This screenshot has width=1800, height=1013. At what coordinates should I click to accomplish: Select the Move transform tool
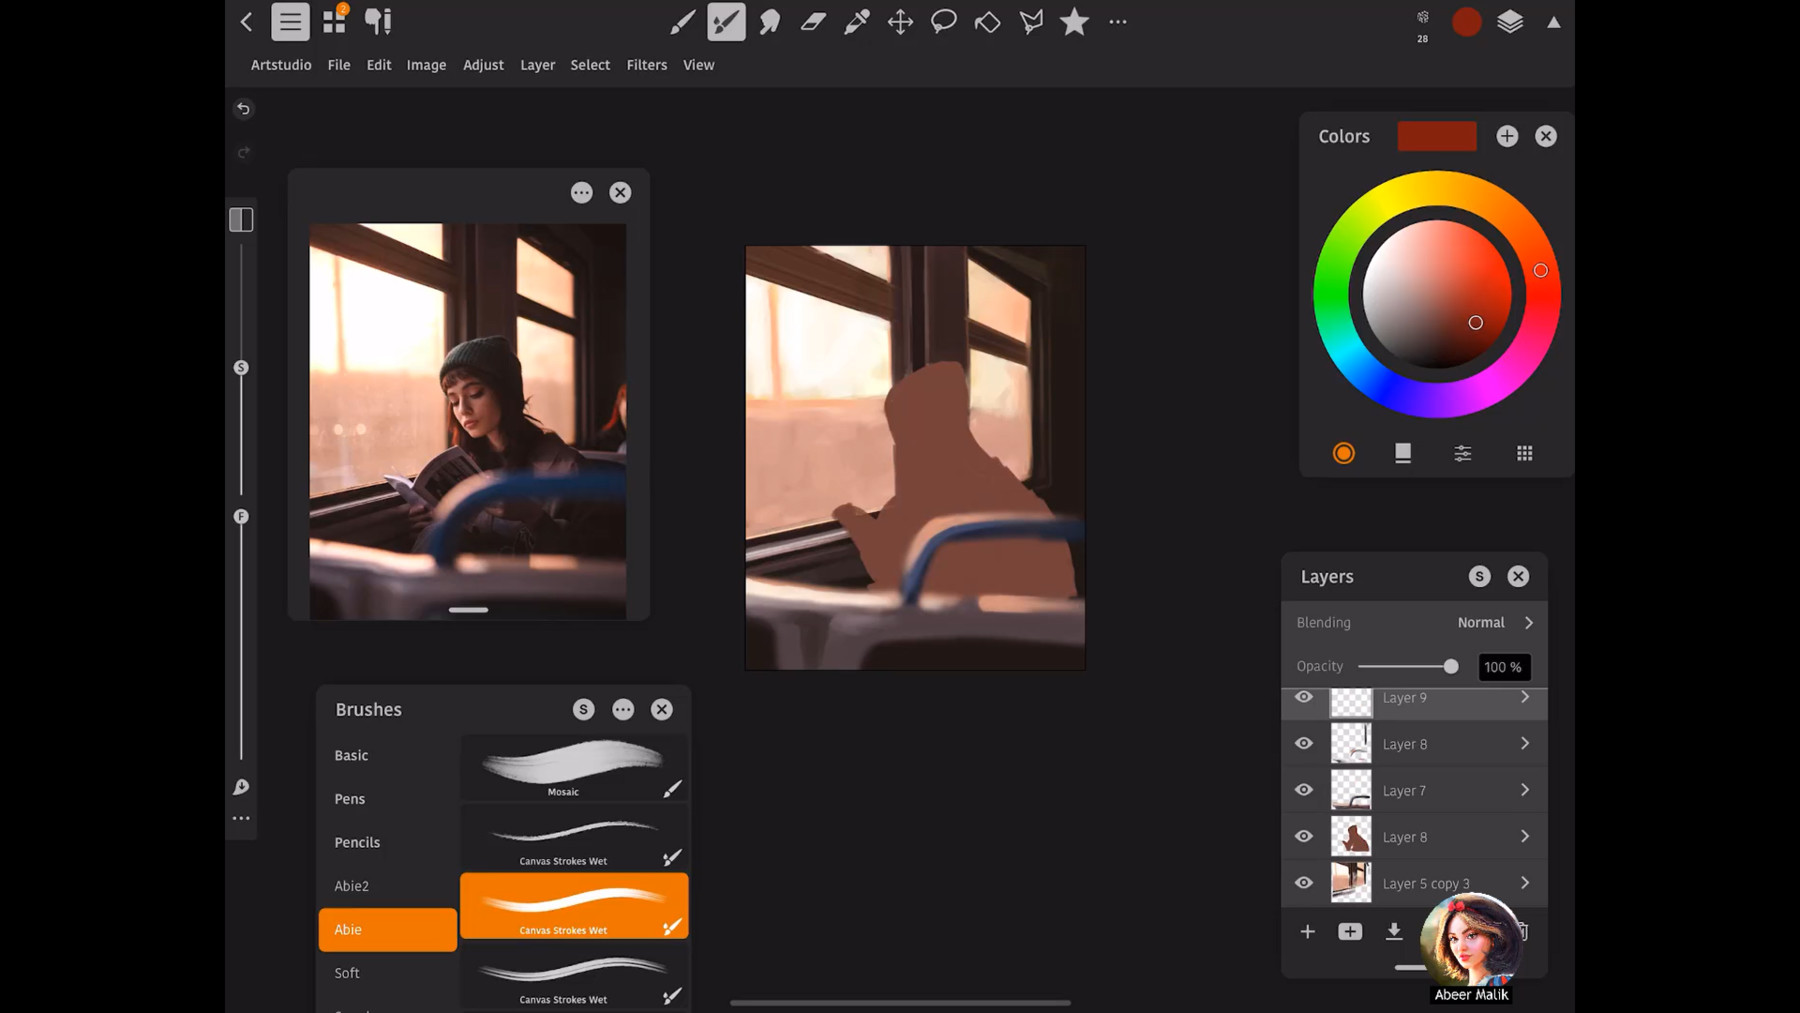(899, 22)
